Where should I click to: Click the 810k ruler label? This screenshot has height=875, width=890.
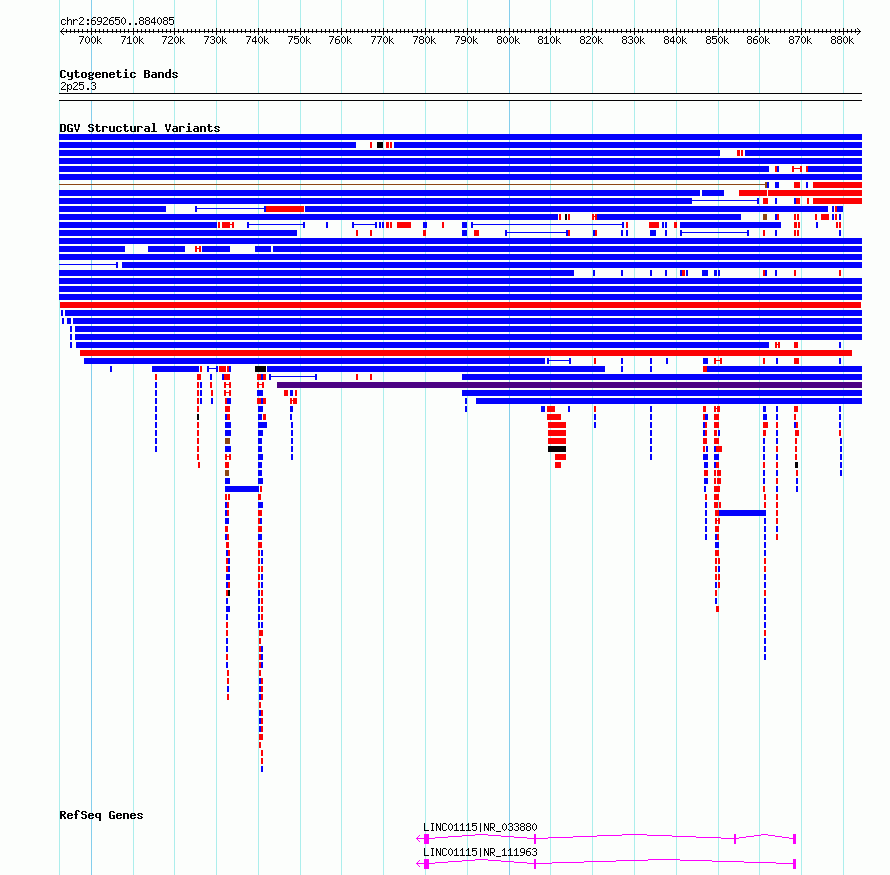tap(549, 41)
